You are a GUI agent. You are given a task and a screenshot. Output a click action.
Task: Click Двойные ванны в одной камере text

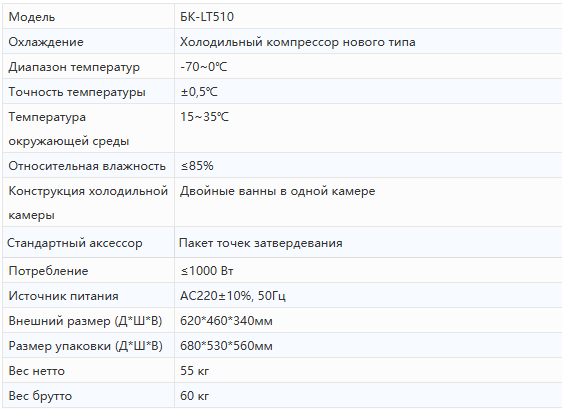[x=277, y=191]
